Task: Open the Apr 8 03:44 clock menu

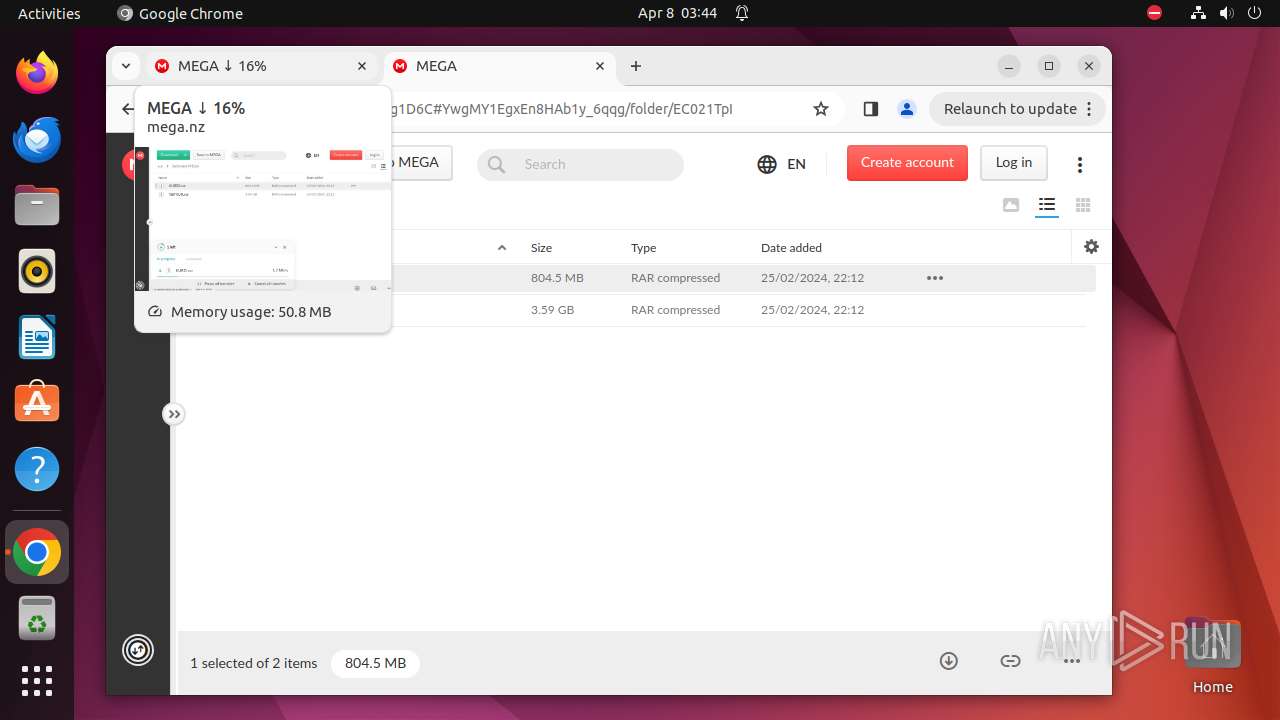Action: pyautogui.click(x=677, y=13)
